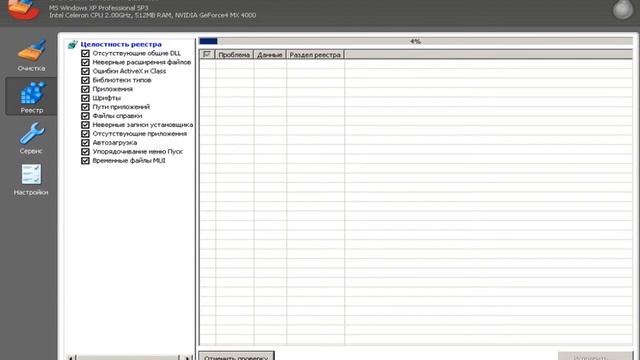
Task: Click the MS Windows XP Professional SP3 text
Action: tap(99, 8)
